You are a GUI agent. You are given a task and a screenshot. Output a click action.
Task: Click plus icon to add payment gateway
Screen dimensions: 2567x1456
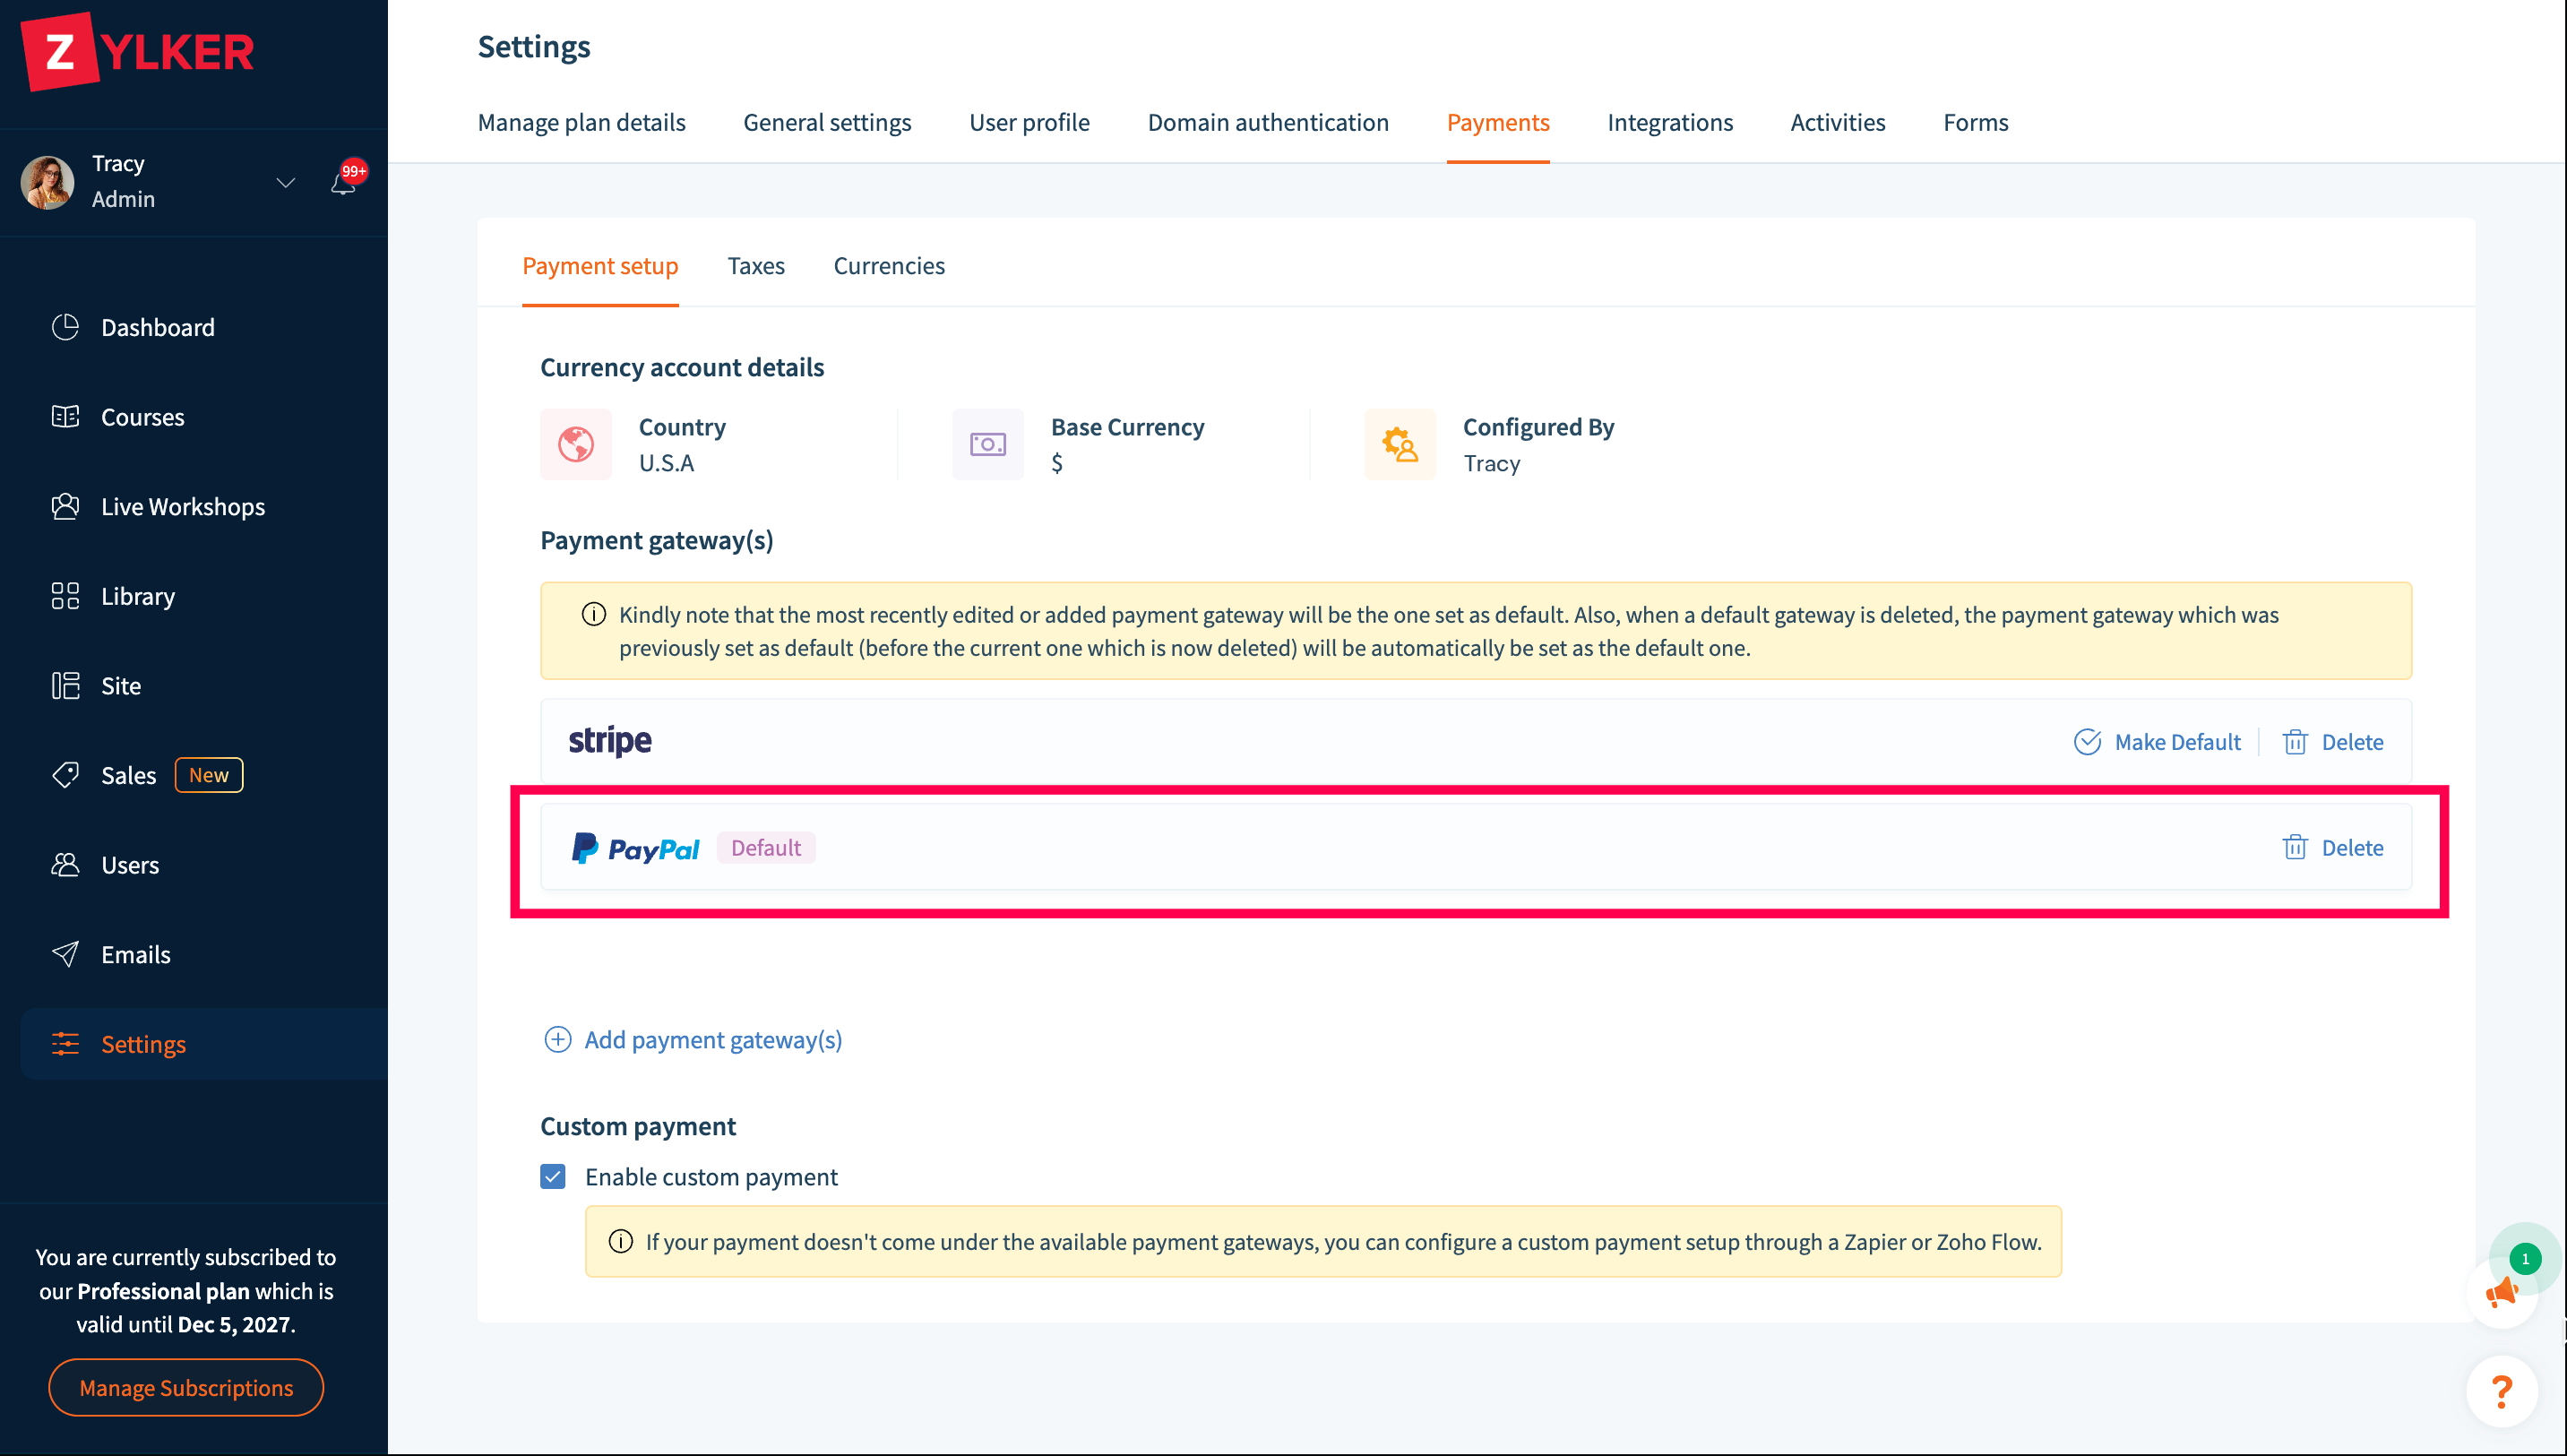point(557,1040)
